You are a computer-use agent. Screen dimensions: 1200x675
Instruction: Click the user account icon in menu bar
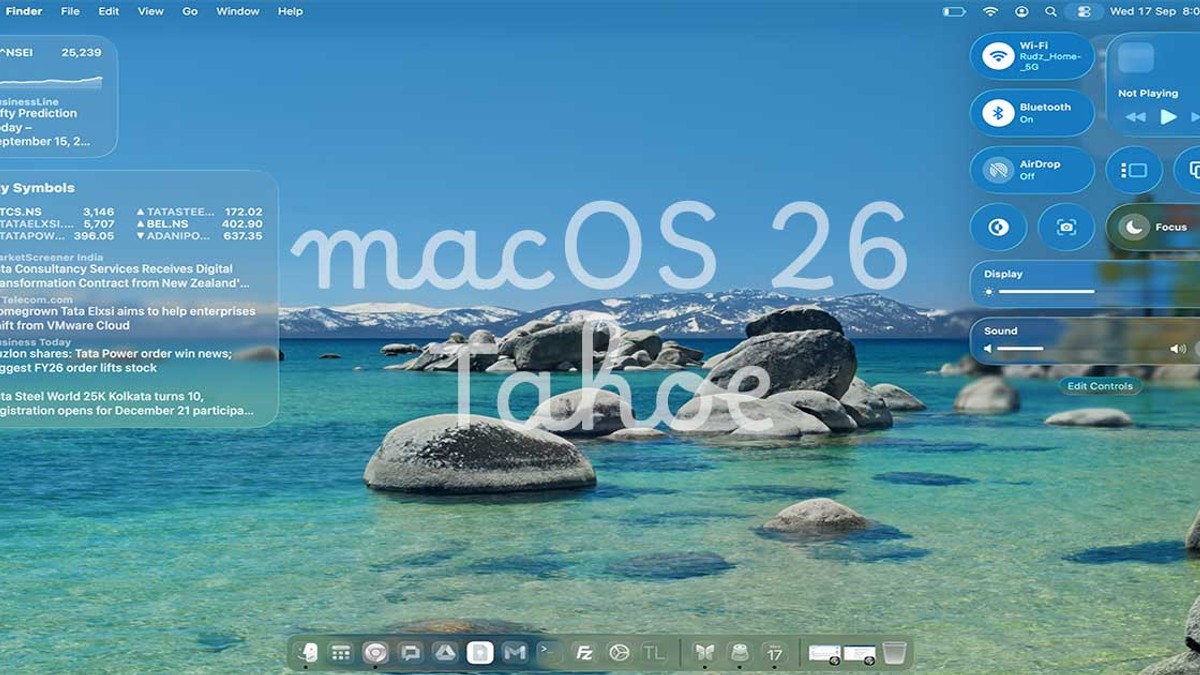tap(1021, 11)
